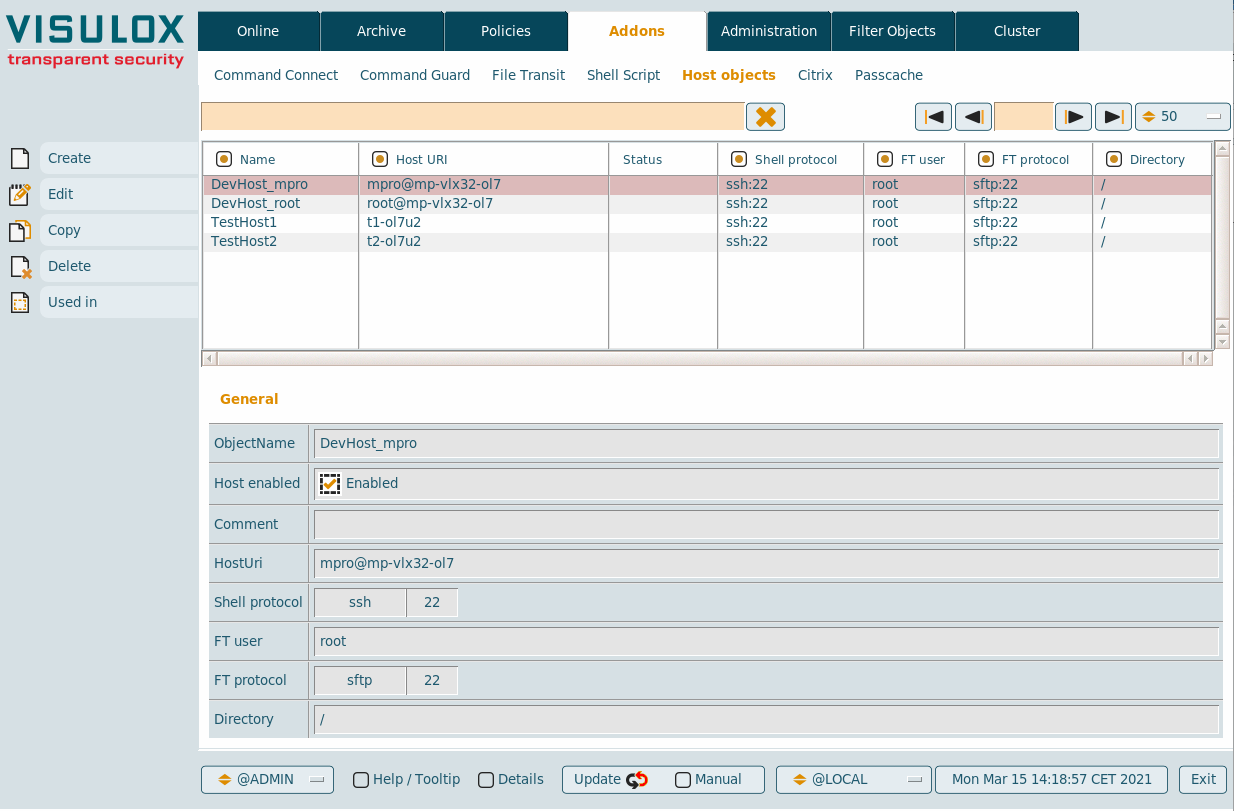Click the Delete icon in sidebar
Image resolution: width=1234 pixels, height=811 pixels.
pyautogui.click(x=20, y=267)
